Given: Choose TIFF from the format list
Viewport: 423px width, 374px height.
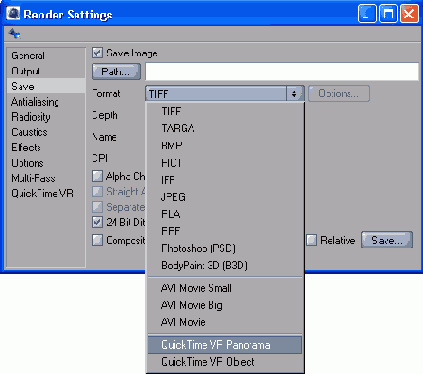Looking at the screenshot, I should pyautogui.click(x=225, y=111).
